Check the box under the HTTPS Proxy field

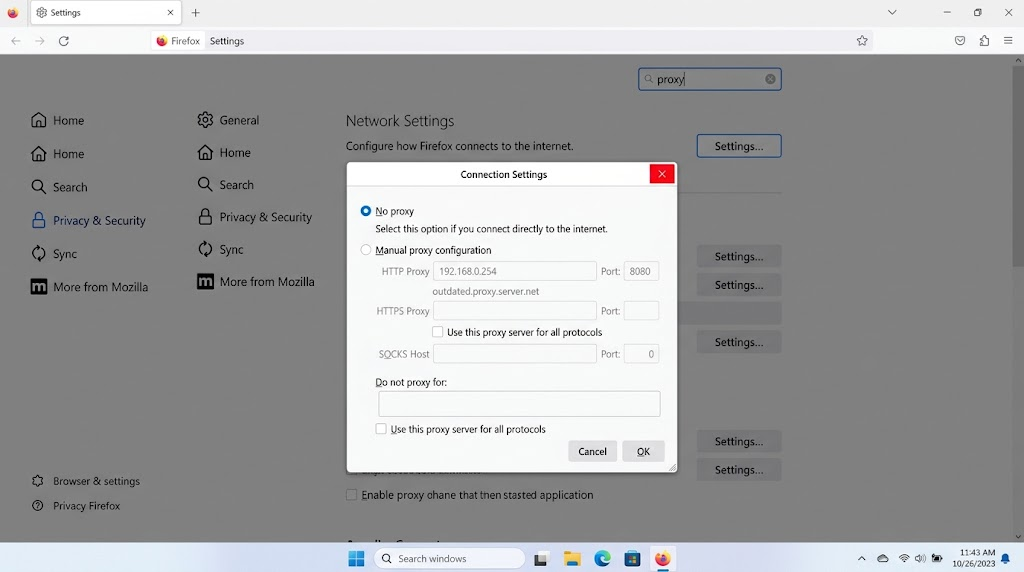(438, 332)
